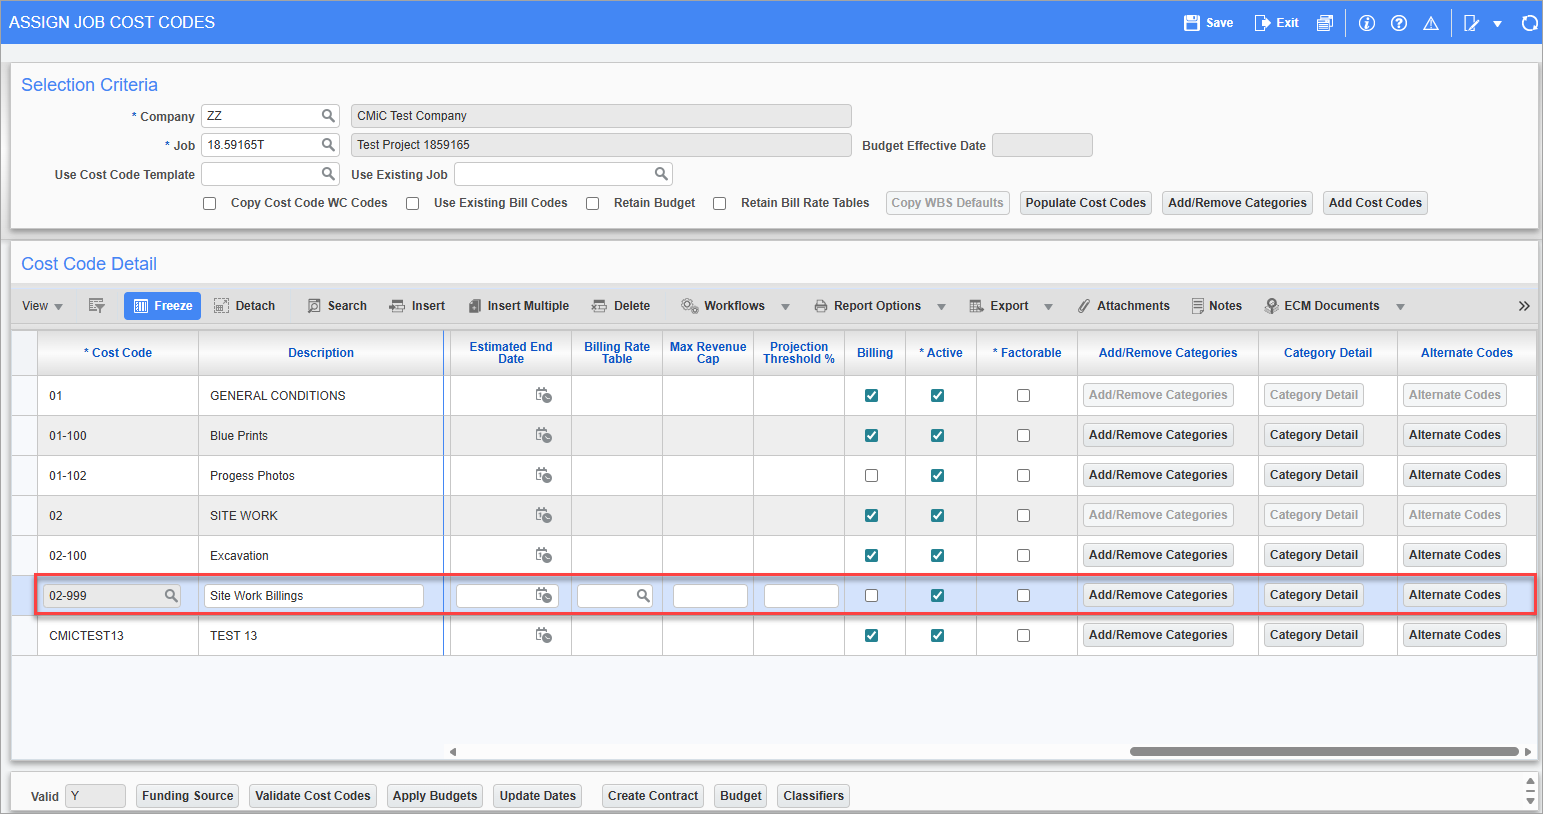
Task: Click Description field containing Site Work Billings
Action: tap(314, 595)
